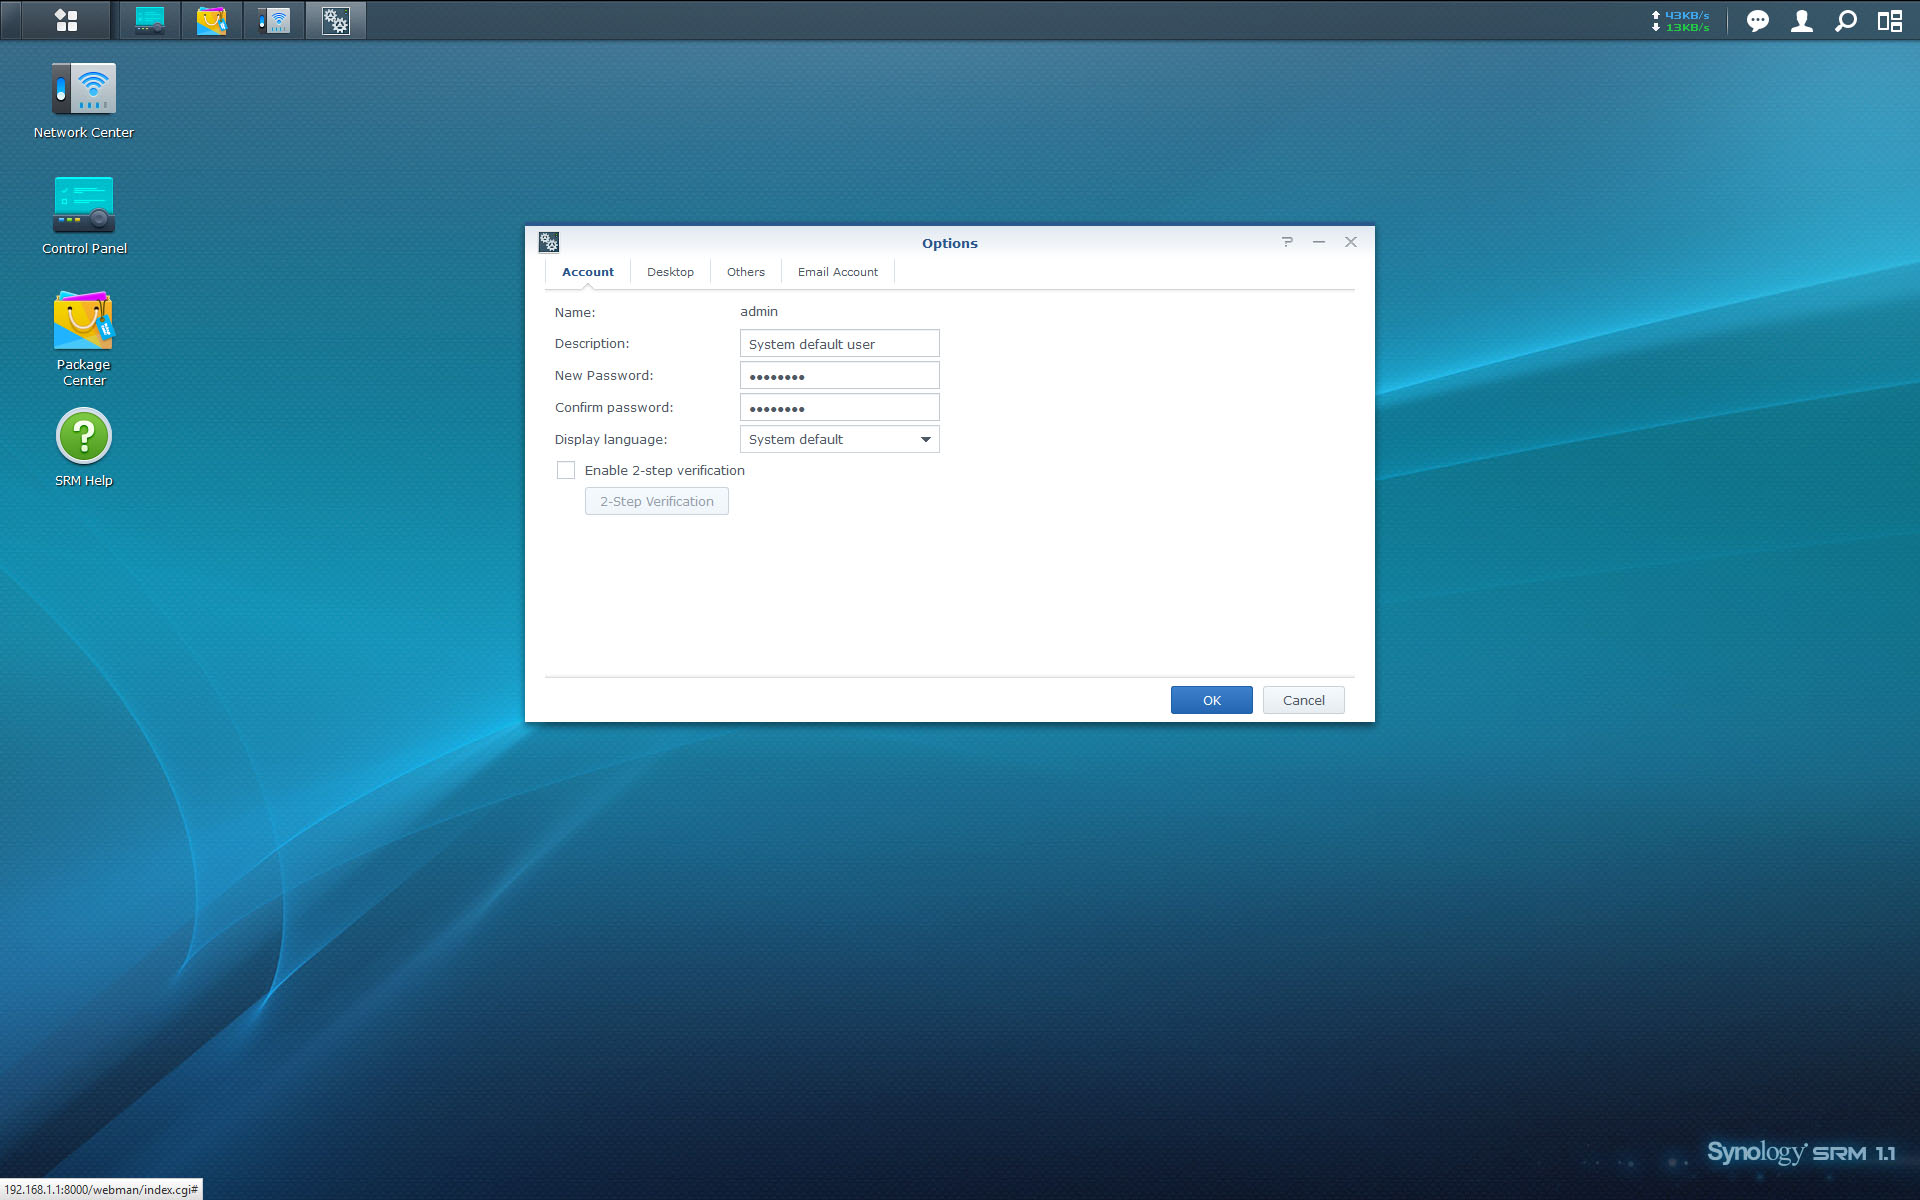This screenshot has height=1200, width=1920.
Task: Focus the New Password field
Action: [x=839, y=375]
